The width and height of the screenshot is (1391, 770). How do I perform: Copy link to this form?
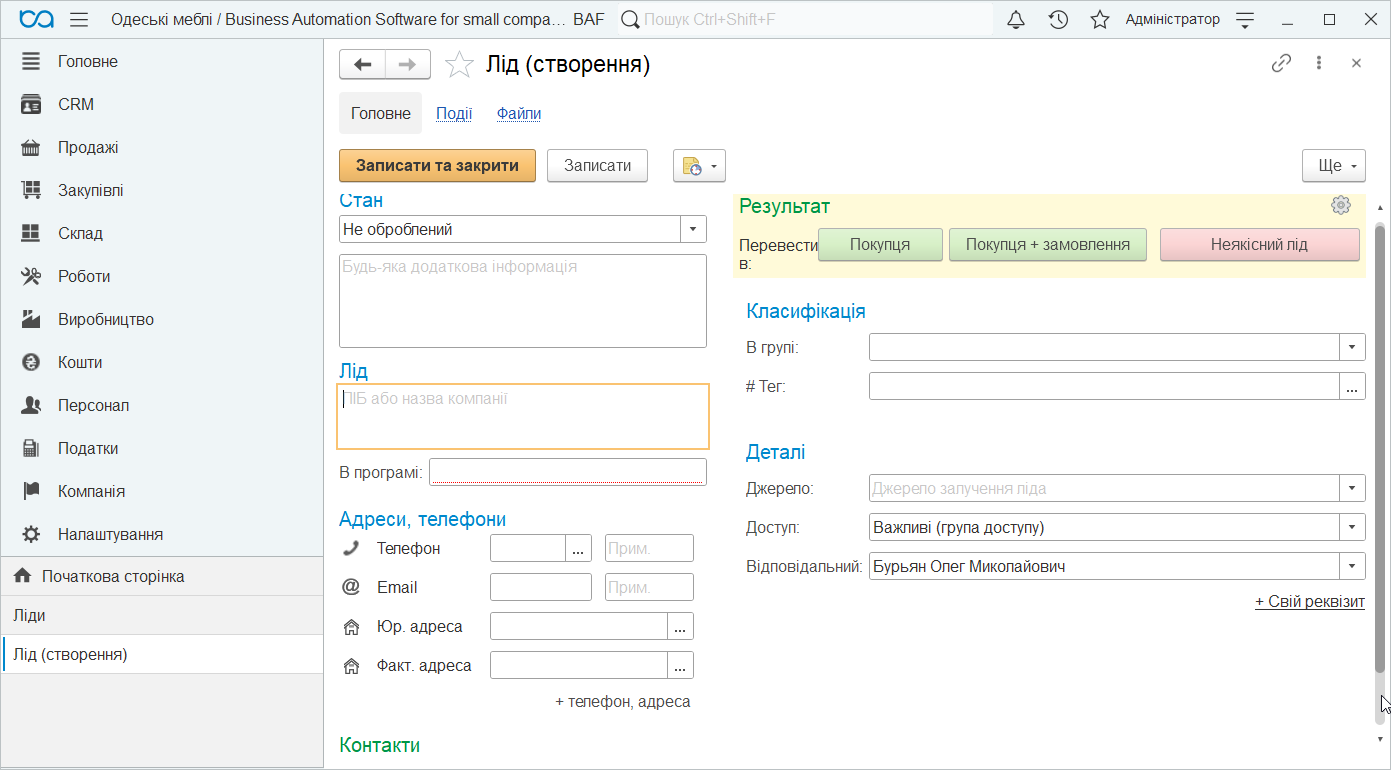point(1281,63)
